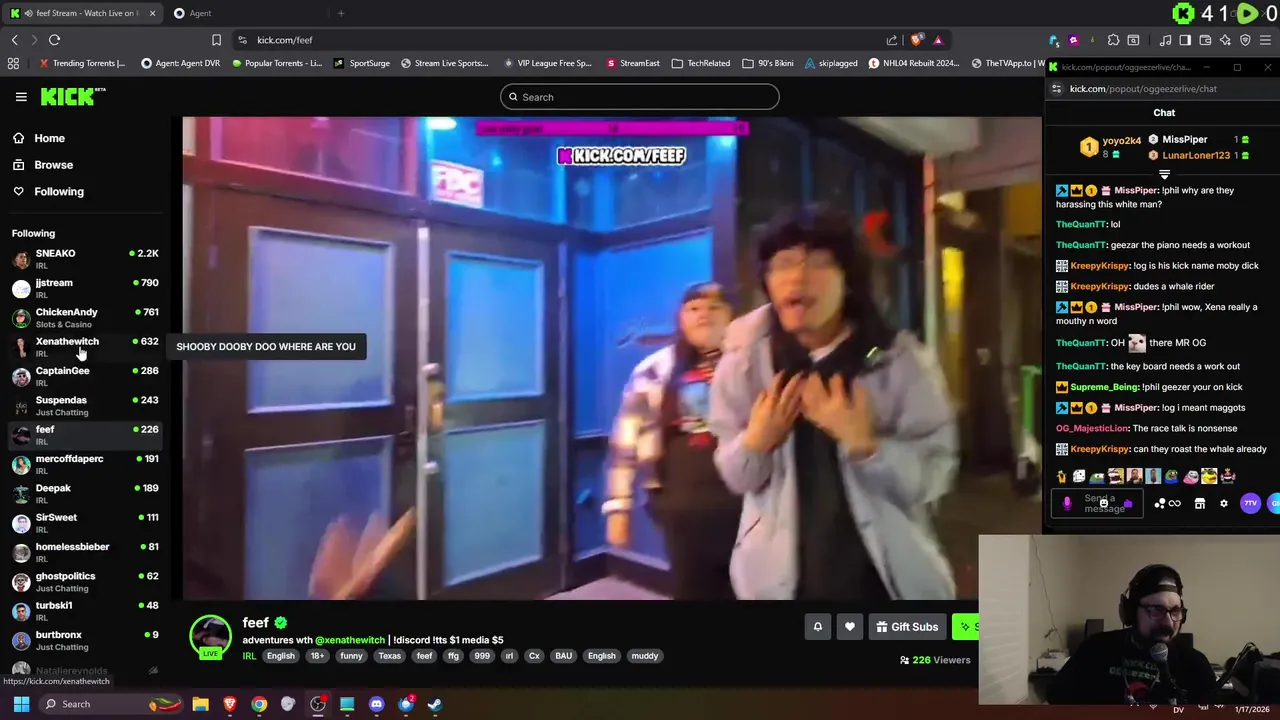Open Suspendas channel in Following list
This screenshot has height=720, width=1280.
pyautogui.click(x=85, y=405)
